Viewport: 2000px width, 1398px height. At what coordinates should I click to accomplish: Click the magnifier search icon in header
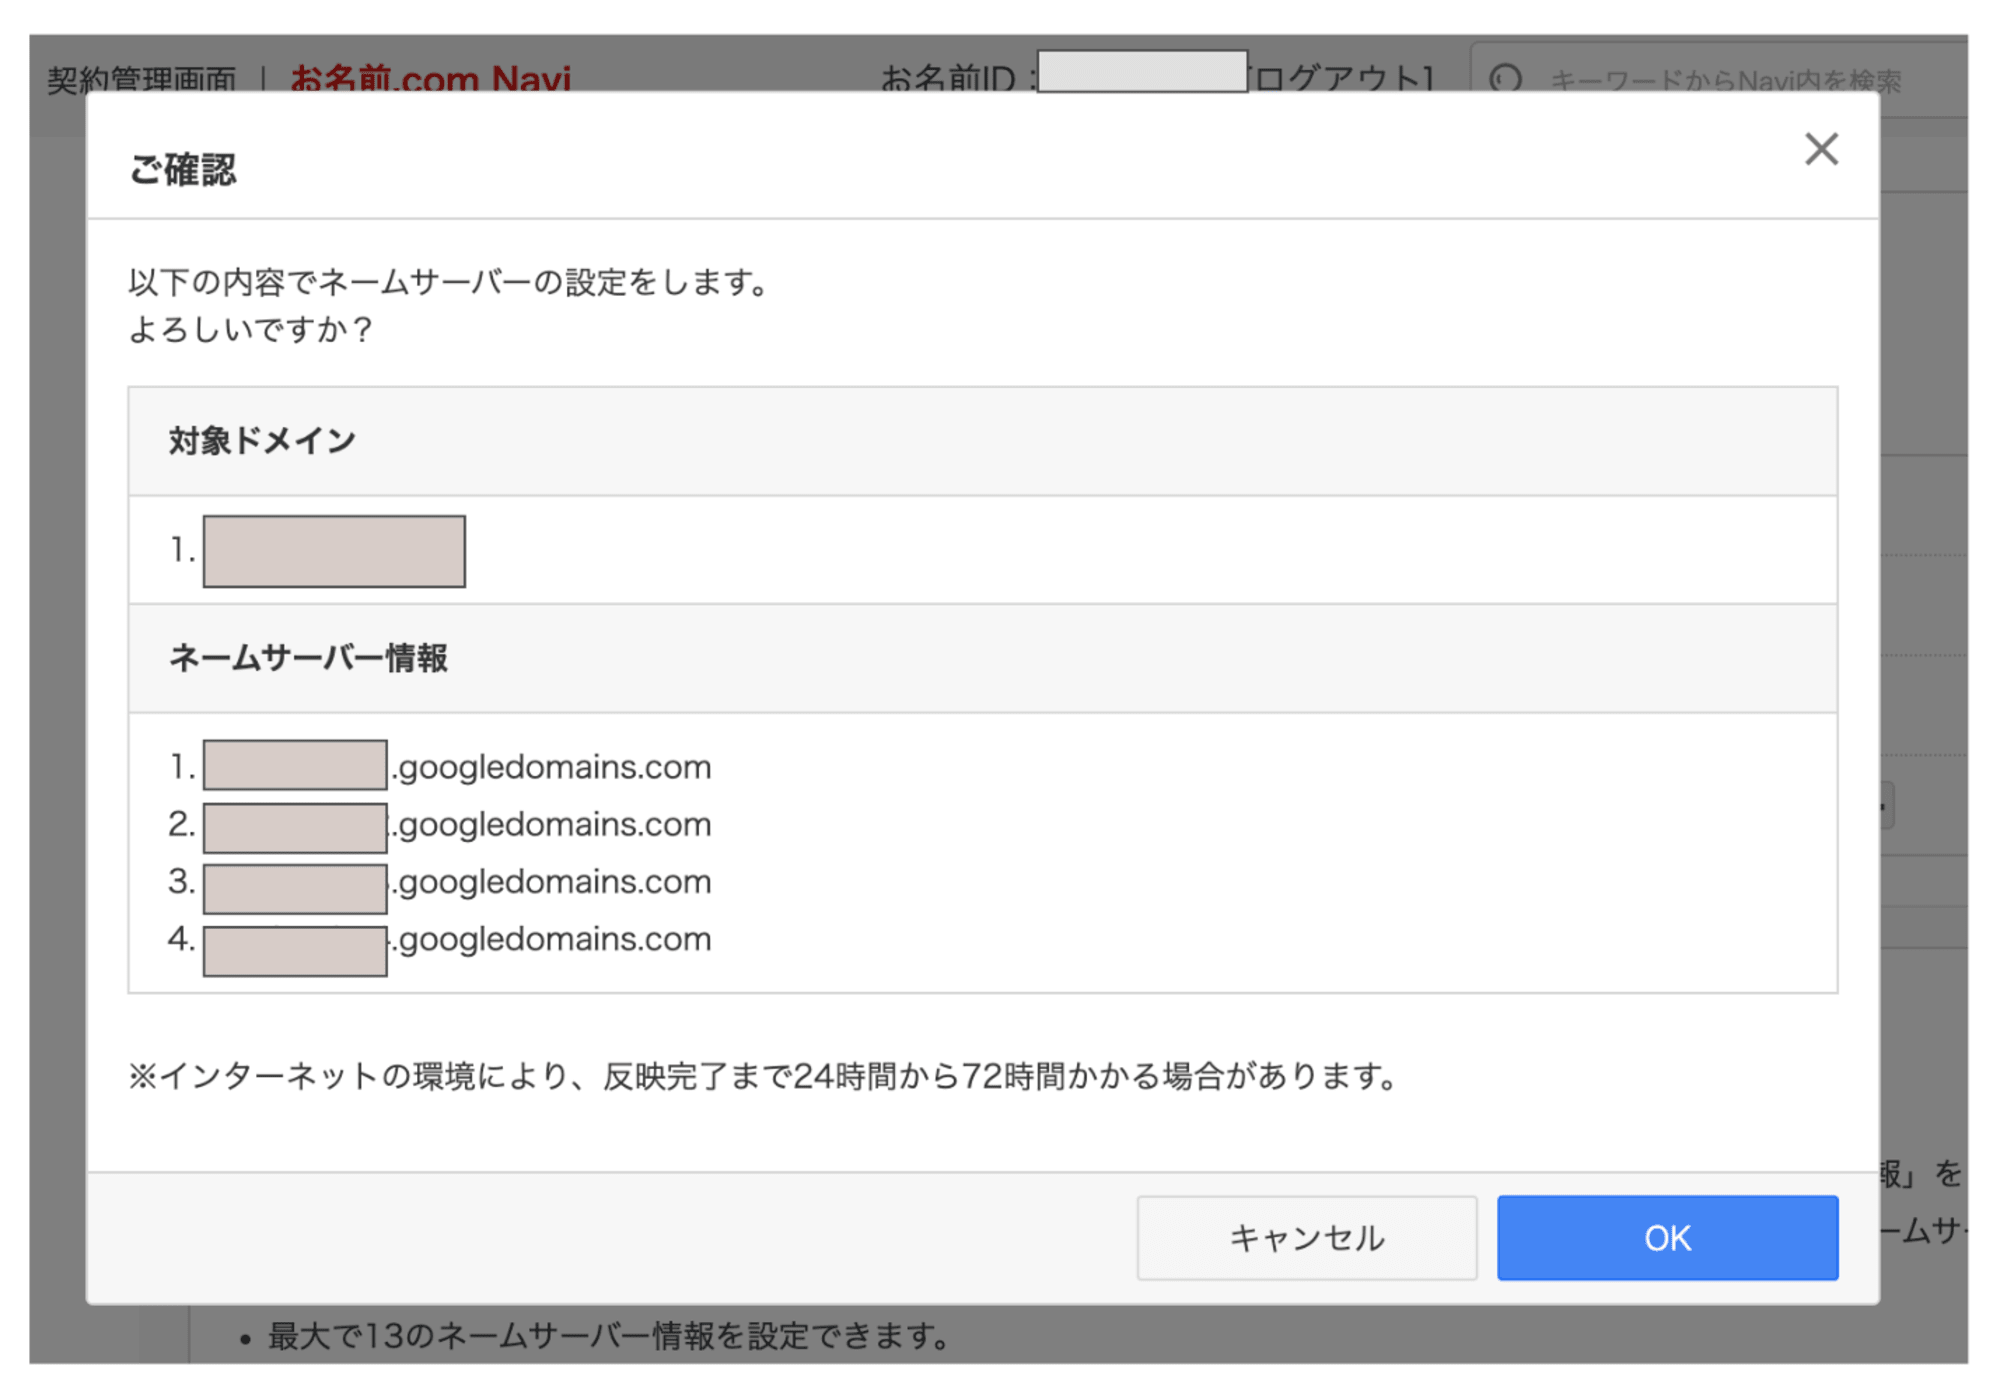click(x=1506, y=78)
